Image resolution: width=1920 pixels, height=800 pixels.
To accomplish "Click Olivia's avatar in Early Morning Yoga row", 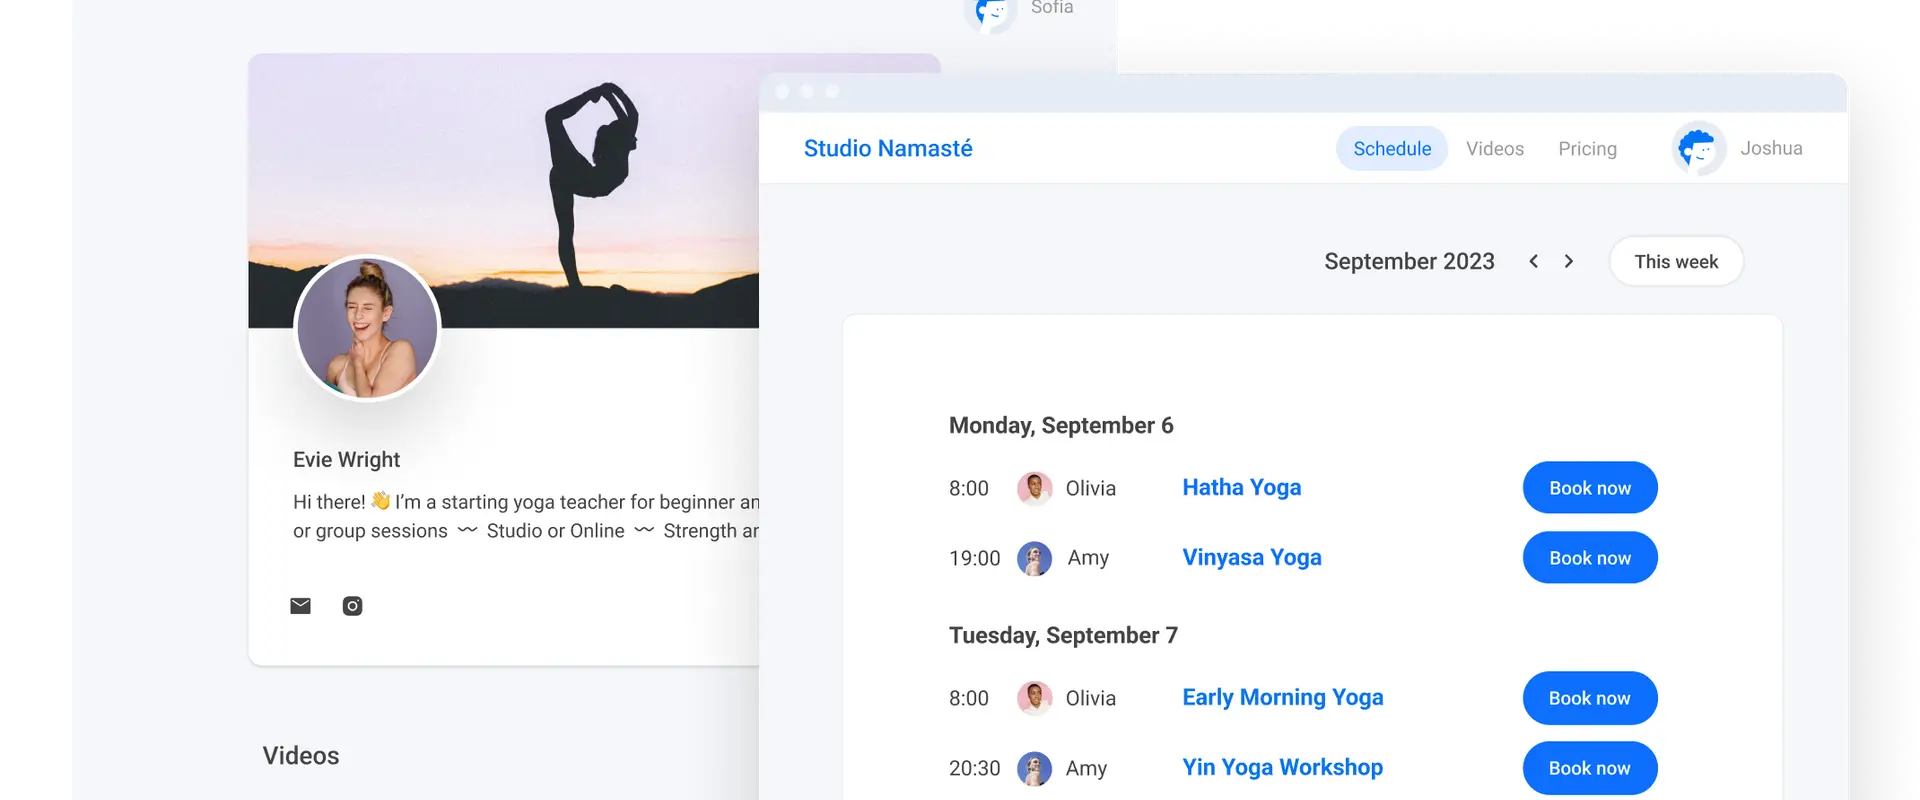I will (1034, 698).
